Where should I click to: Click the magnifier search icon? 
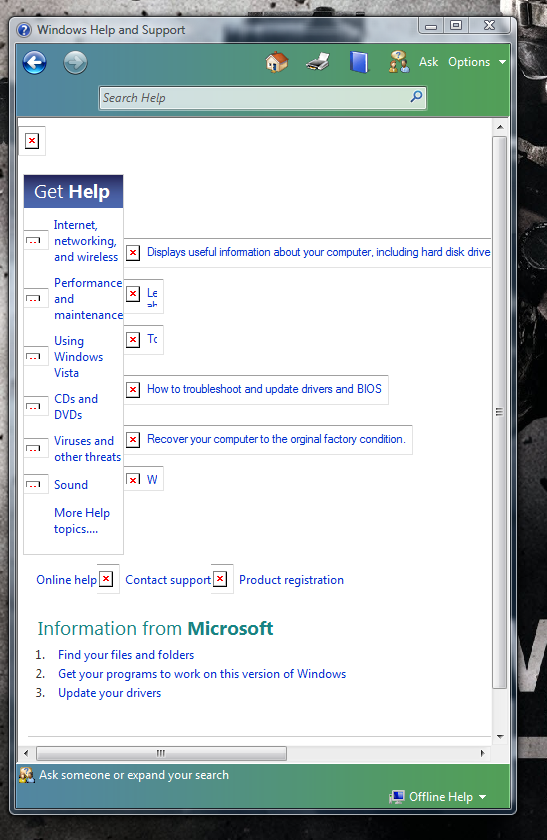(416, 97)
